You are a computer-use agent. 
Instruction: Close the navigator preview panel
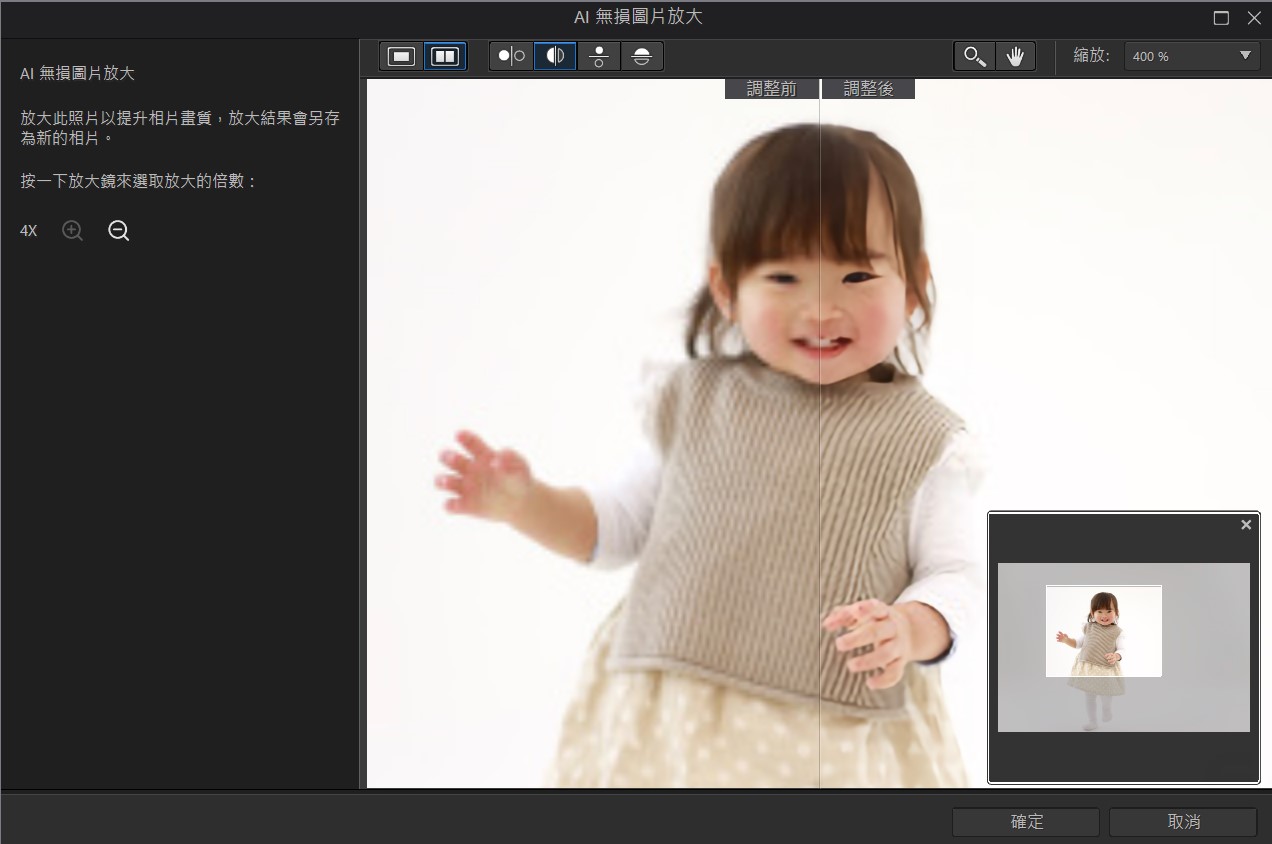[1246, 525]
